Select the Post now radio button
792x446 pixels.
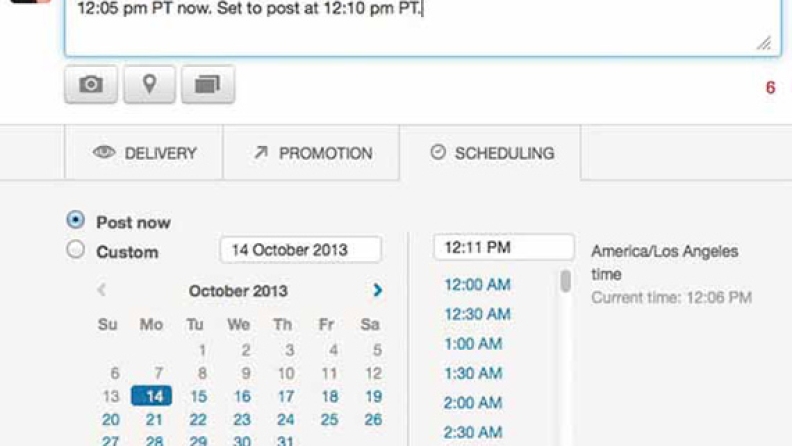(75, 220)
